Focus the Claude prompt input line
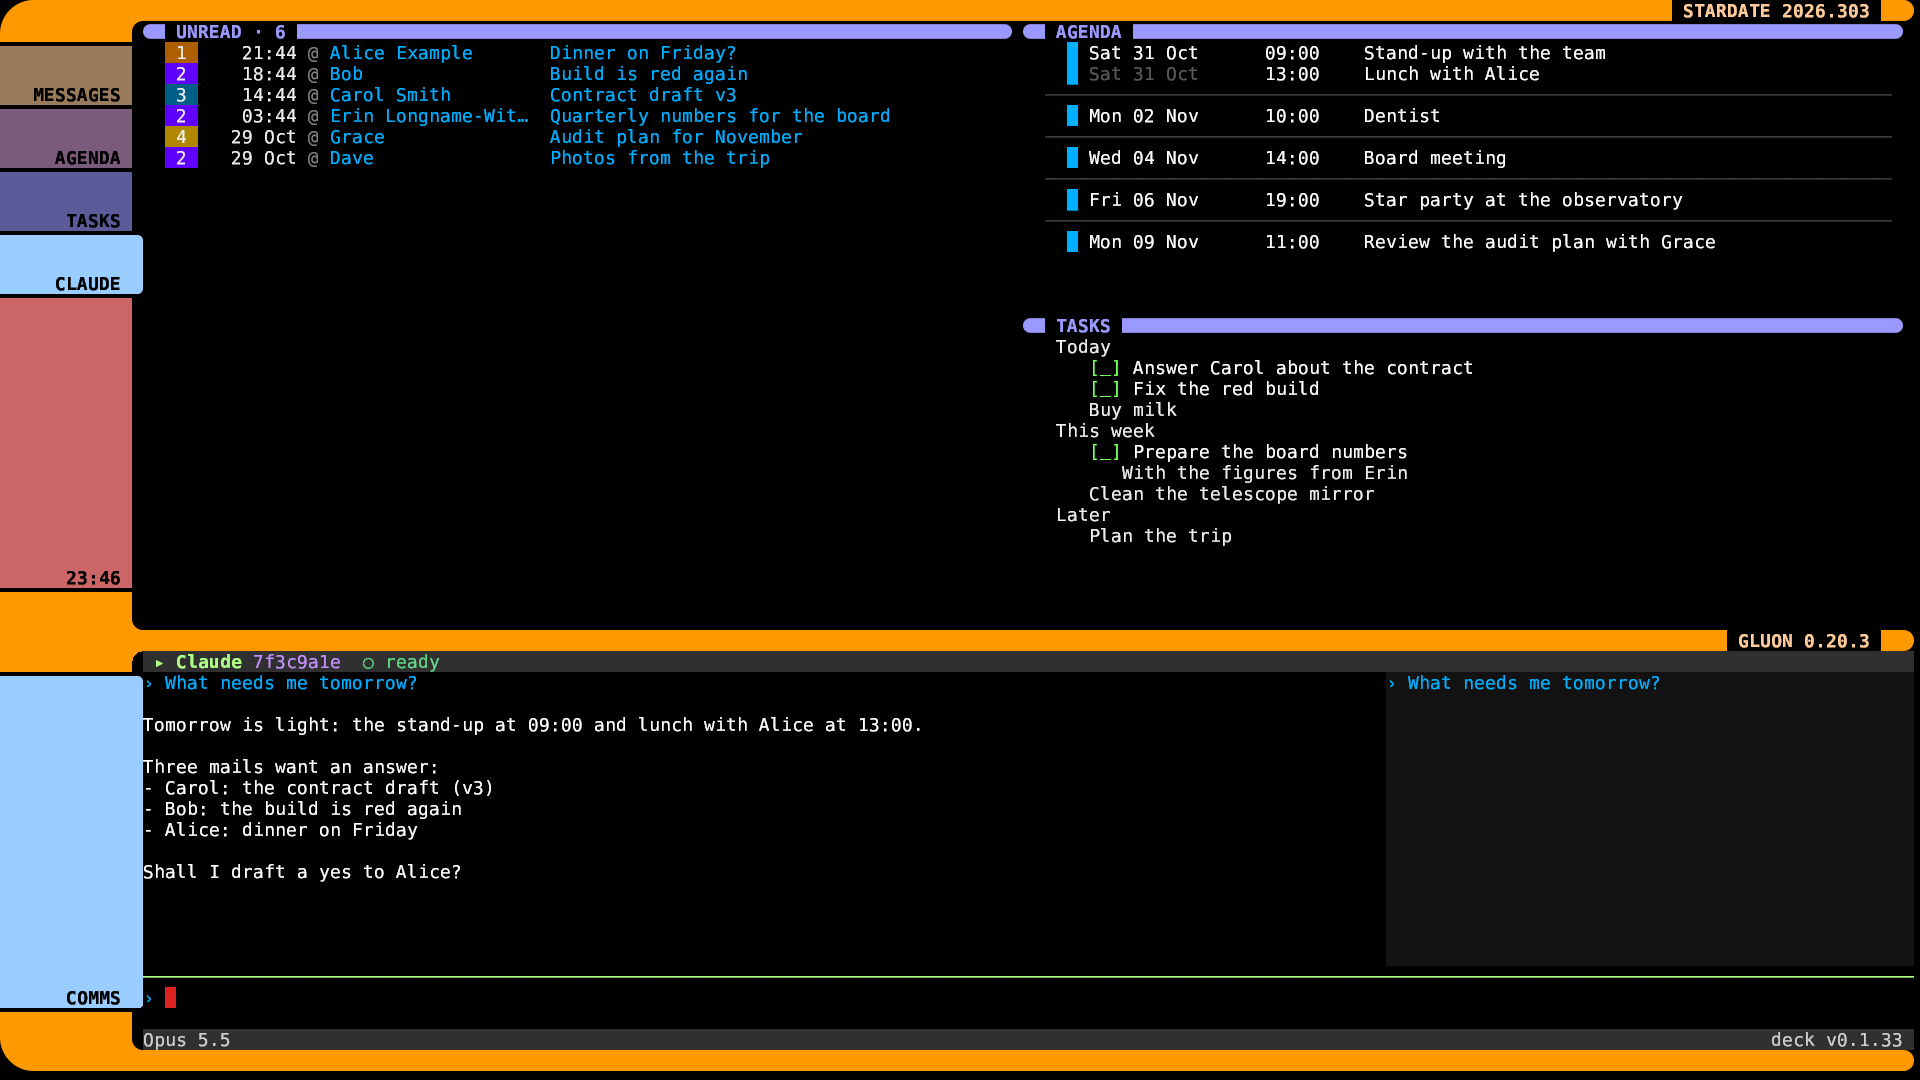The image size is (1920, 1080). (1028, 998)
